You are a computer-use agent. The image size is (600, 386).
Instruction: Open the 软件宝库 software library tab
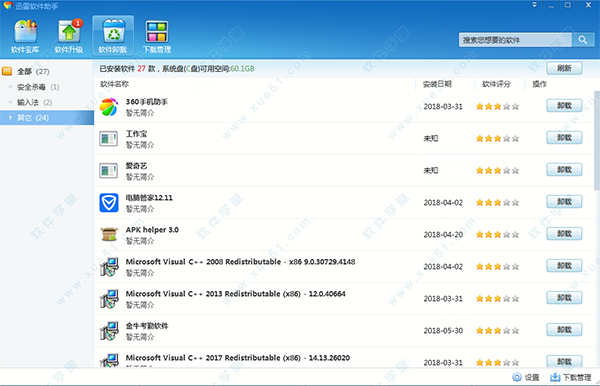tap(25, 36)
